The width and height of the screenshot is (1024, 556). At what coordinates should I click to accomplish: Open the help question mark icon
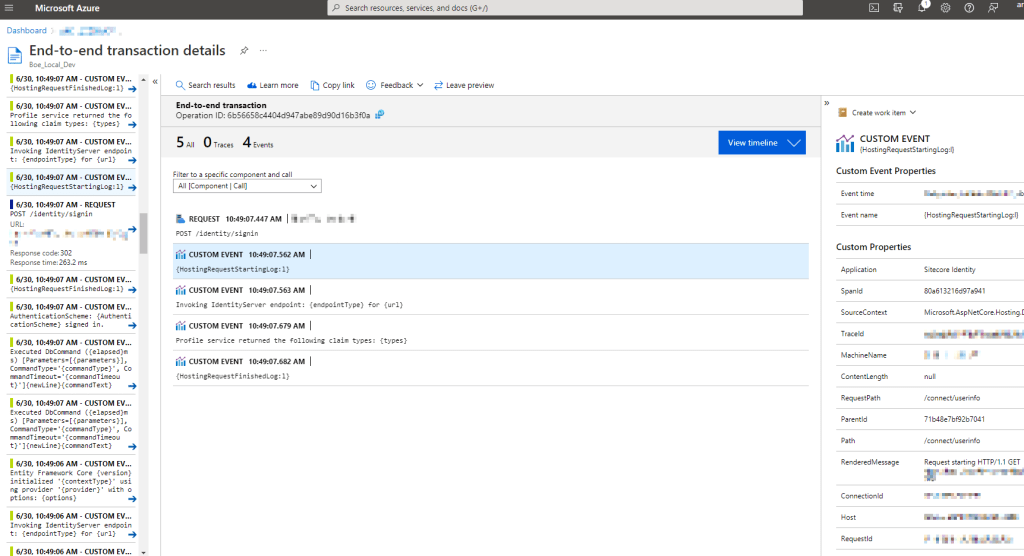point(968,8)
